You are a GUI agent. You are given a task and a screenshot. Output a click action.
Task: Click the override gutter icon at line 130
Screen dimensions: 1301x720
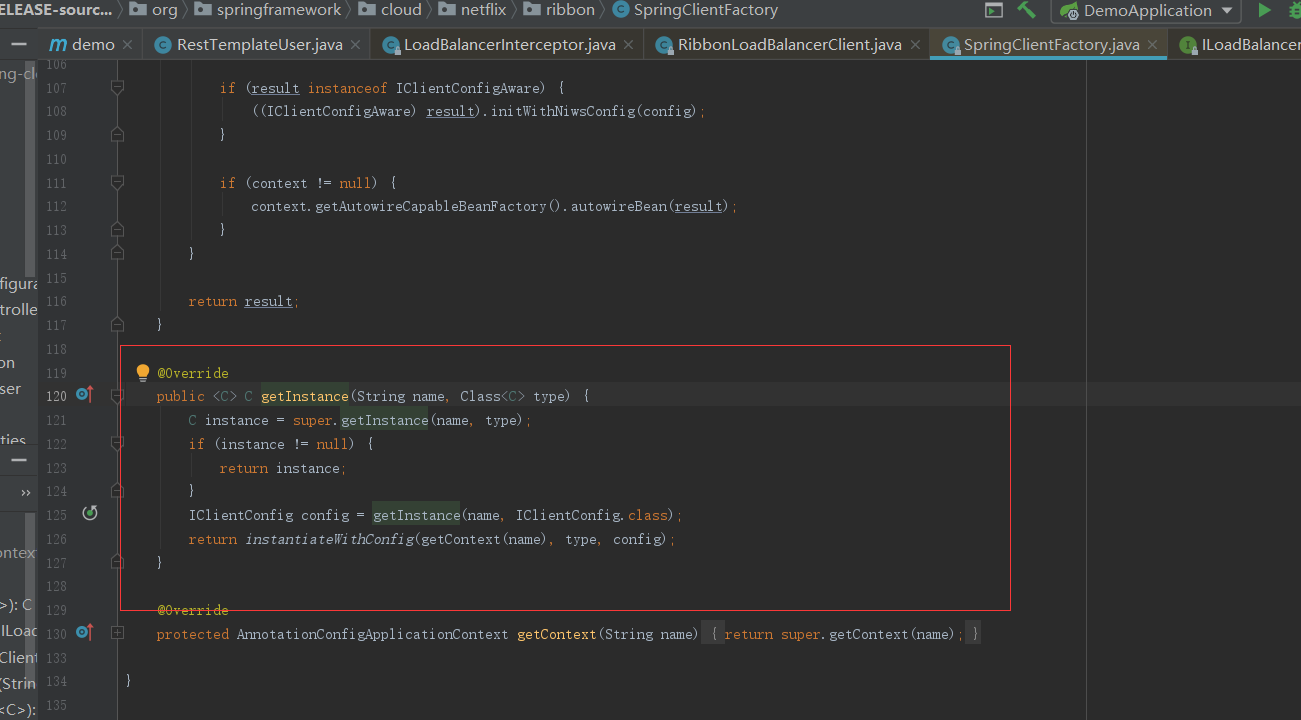click(x=84, y=632)
